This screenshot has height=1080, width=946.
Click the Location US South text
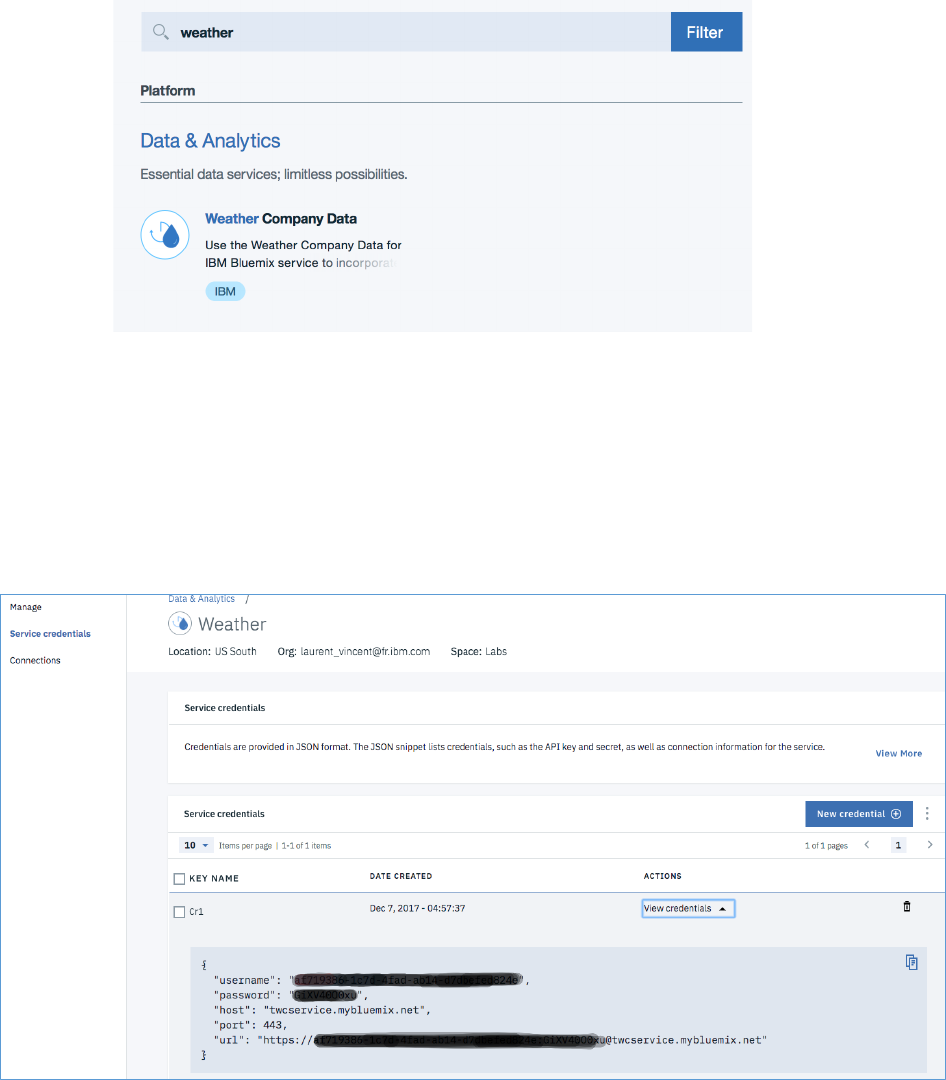[212, 652]
